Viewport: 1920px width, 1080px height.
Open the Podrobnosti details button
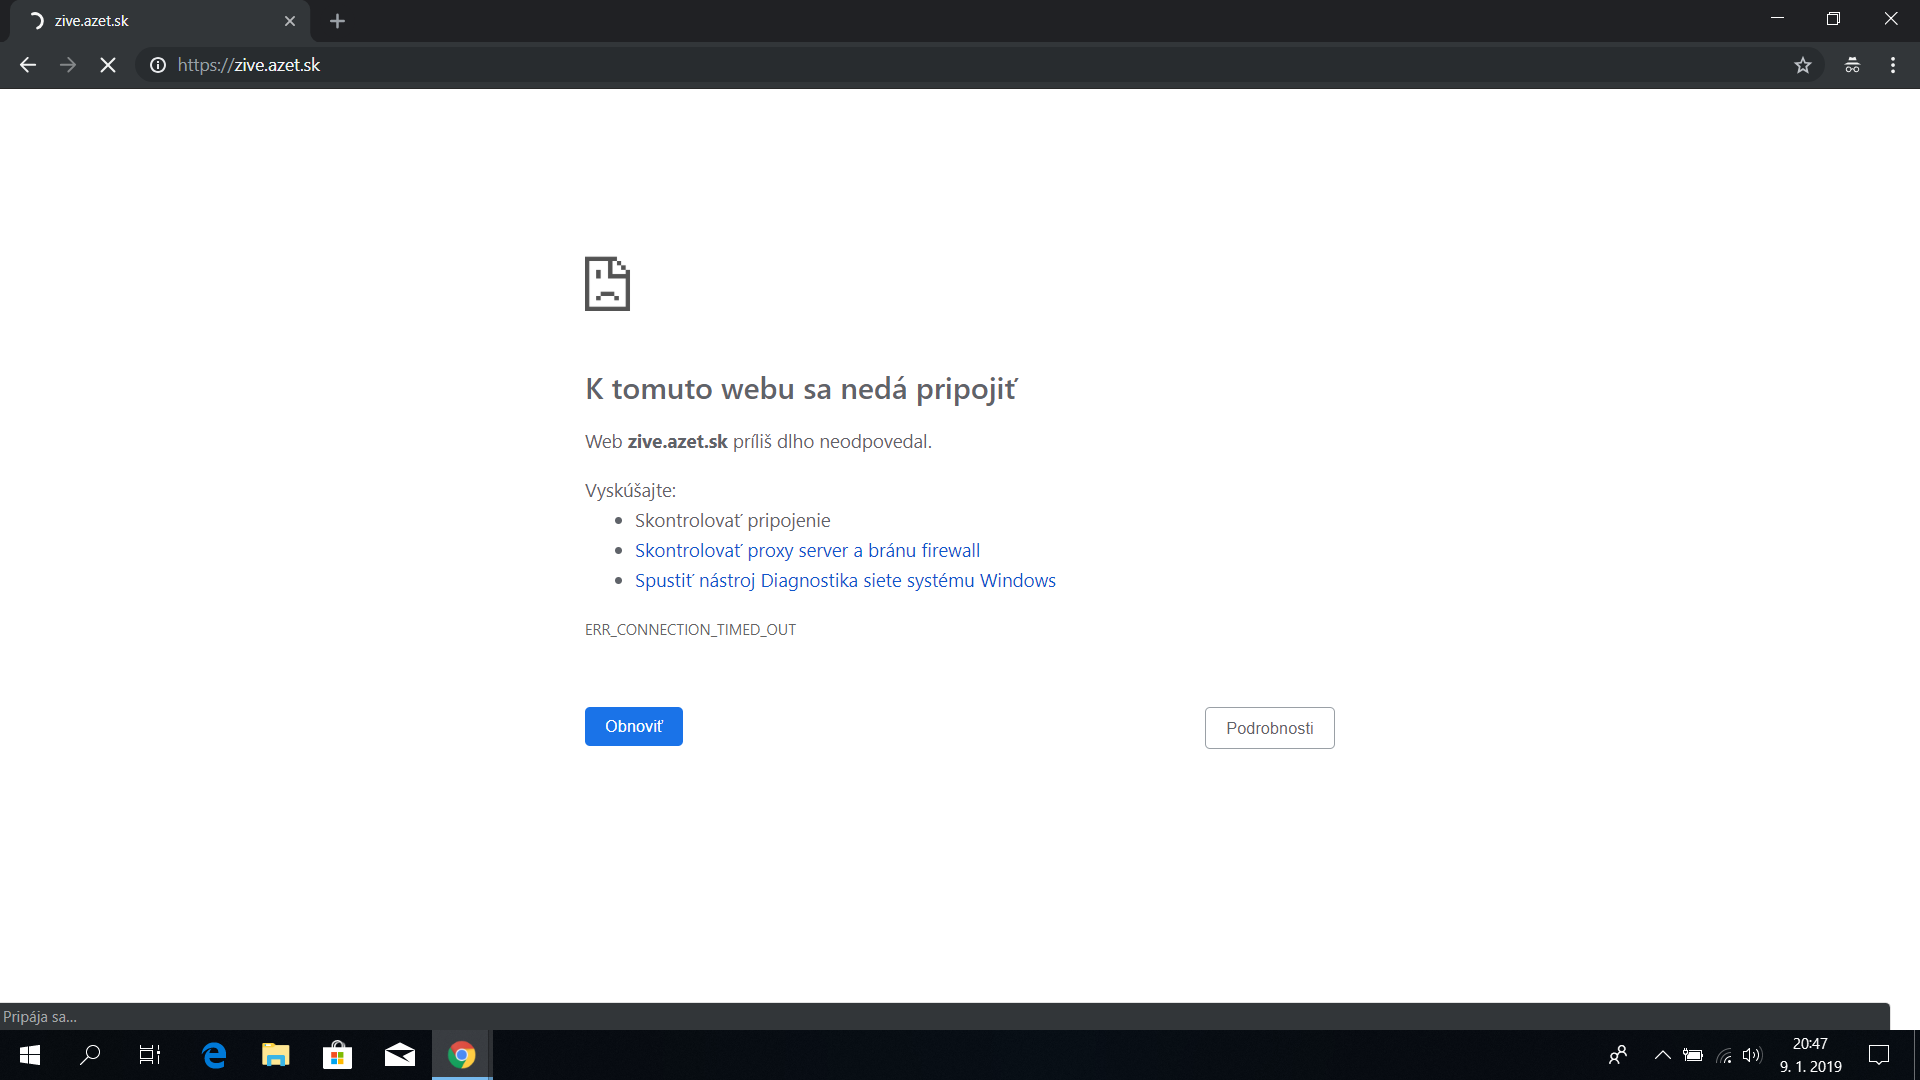1269,728
